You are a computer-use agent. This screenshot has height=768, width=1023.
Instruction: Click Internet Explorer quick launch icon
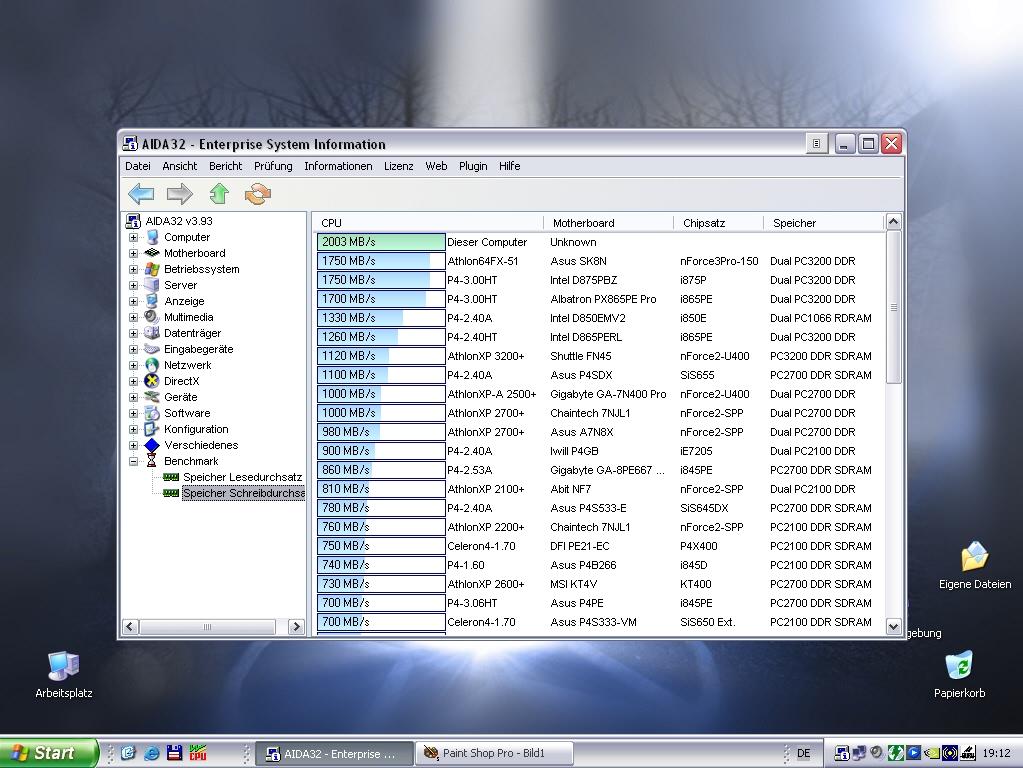point(151,753)
